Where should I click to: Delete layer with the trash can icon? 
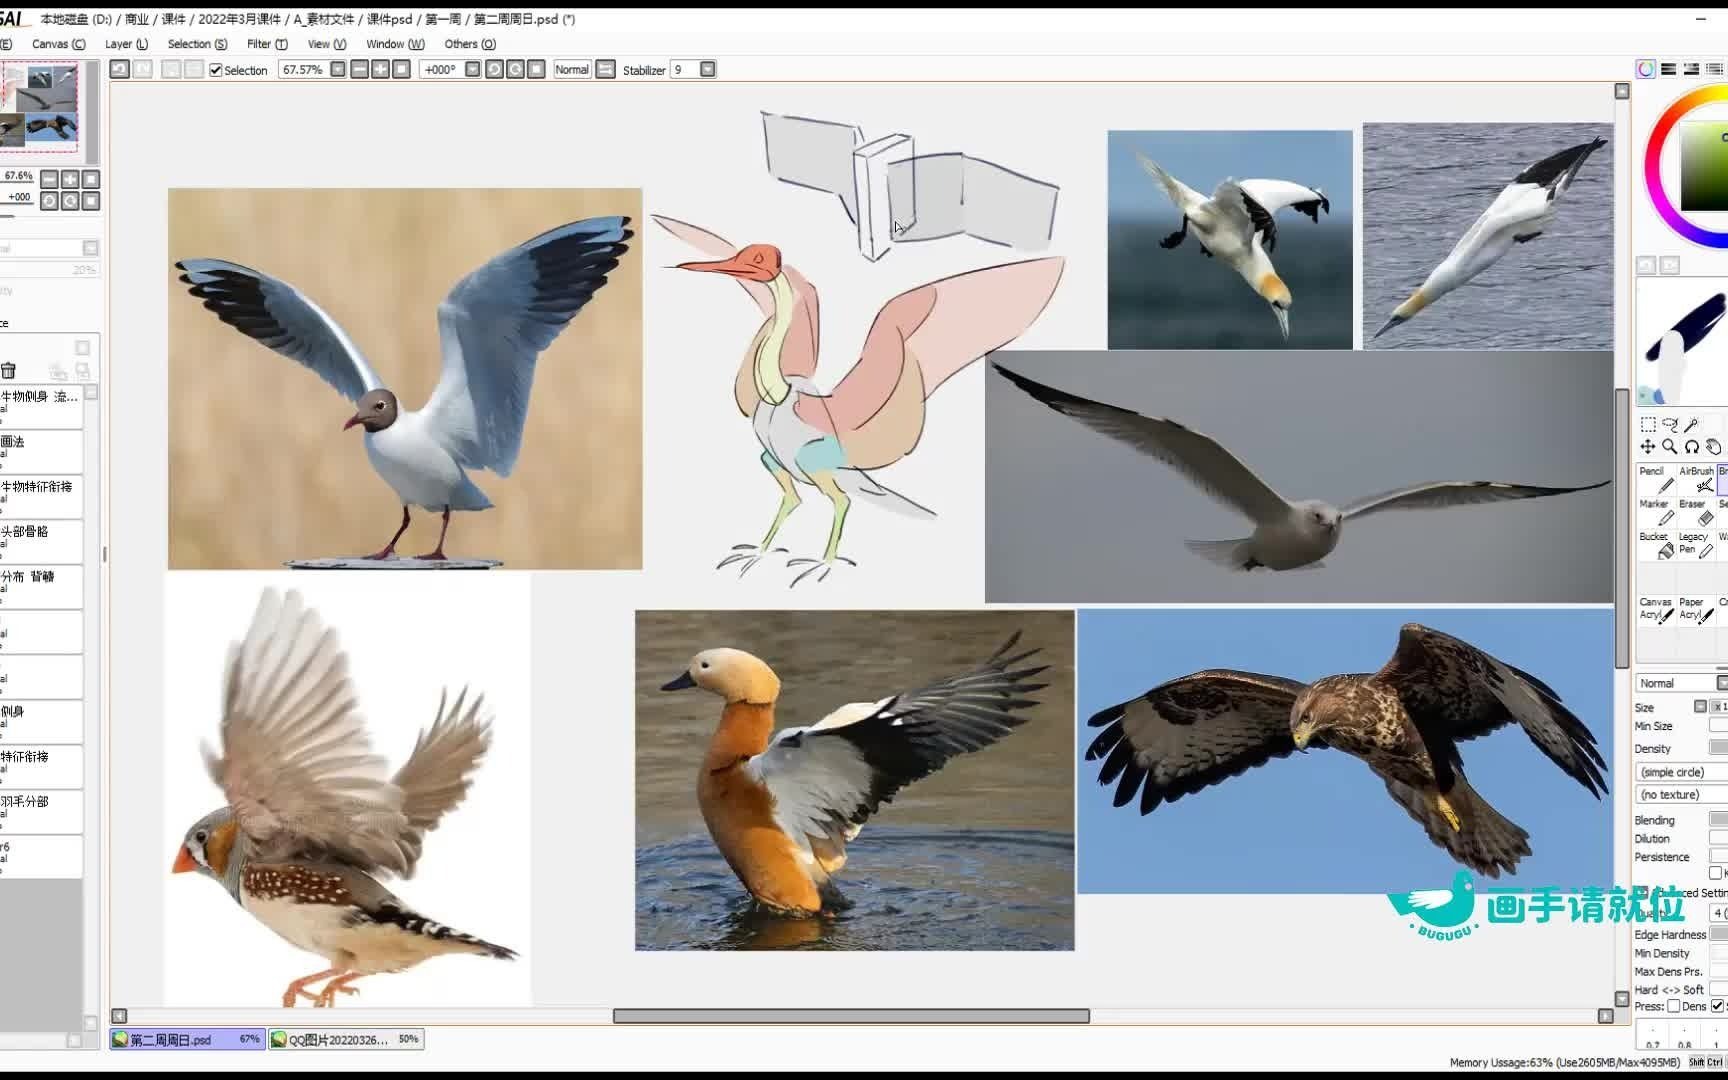click(8, 371)
